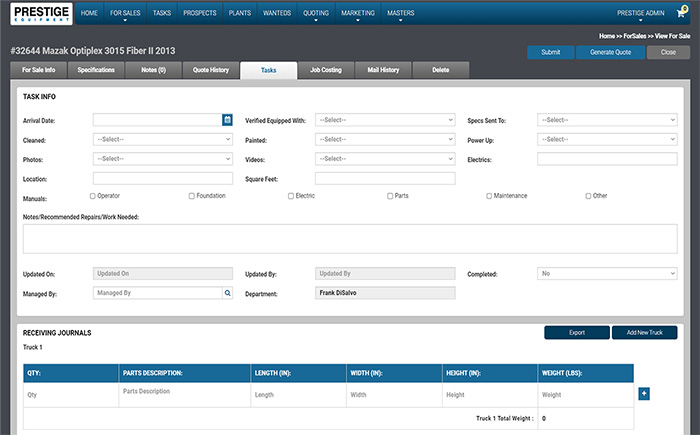
Task: Click the Location input field
Action: pos(163,178)
